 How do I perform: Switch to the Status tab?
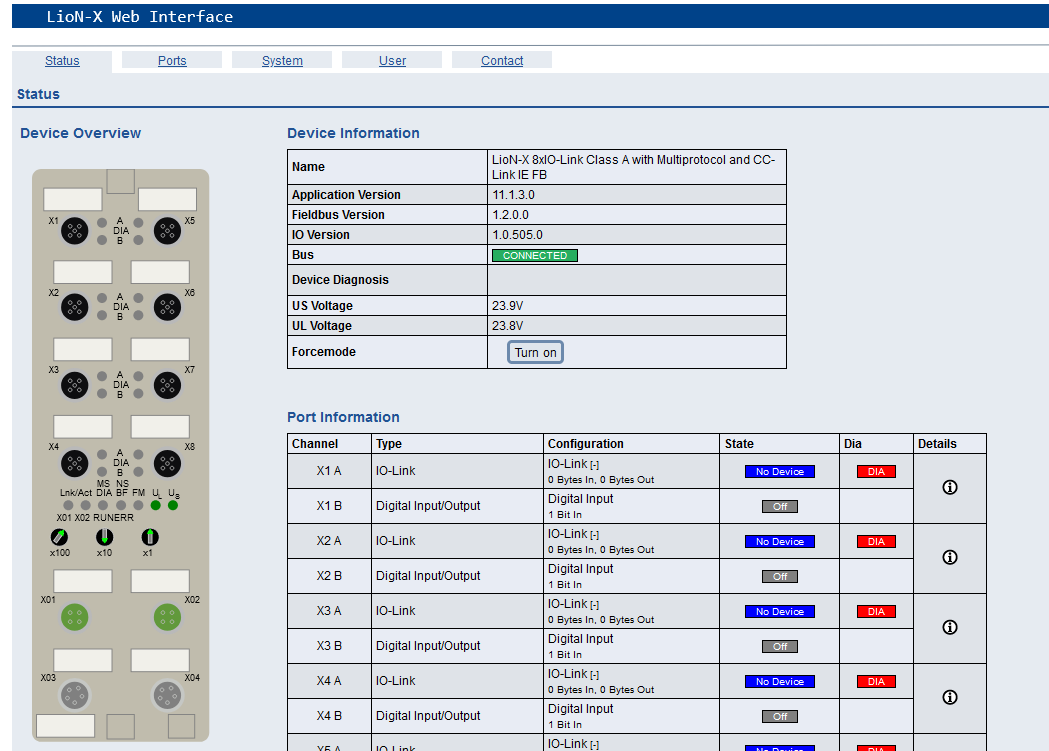click(62, 61)
